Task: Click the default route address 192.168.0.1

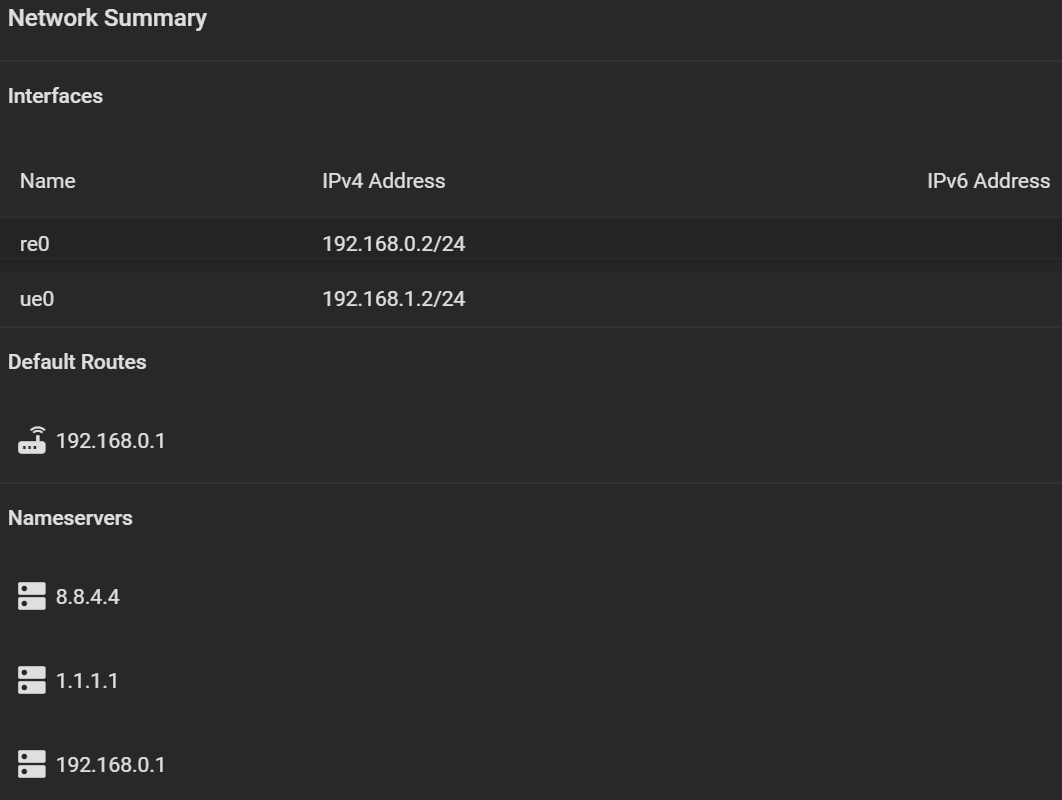Action: (110, 441)
